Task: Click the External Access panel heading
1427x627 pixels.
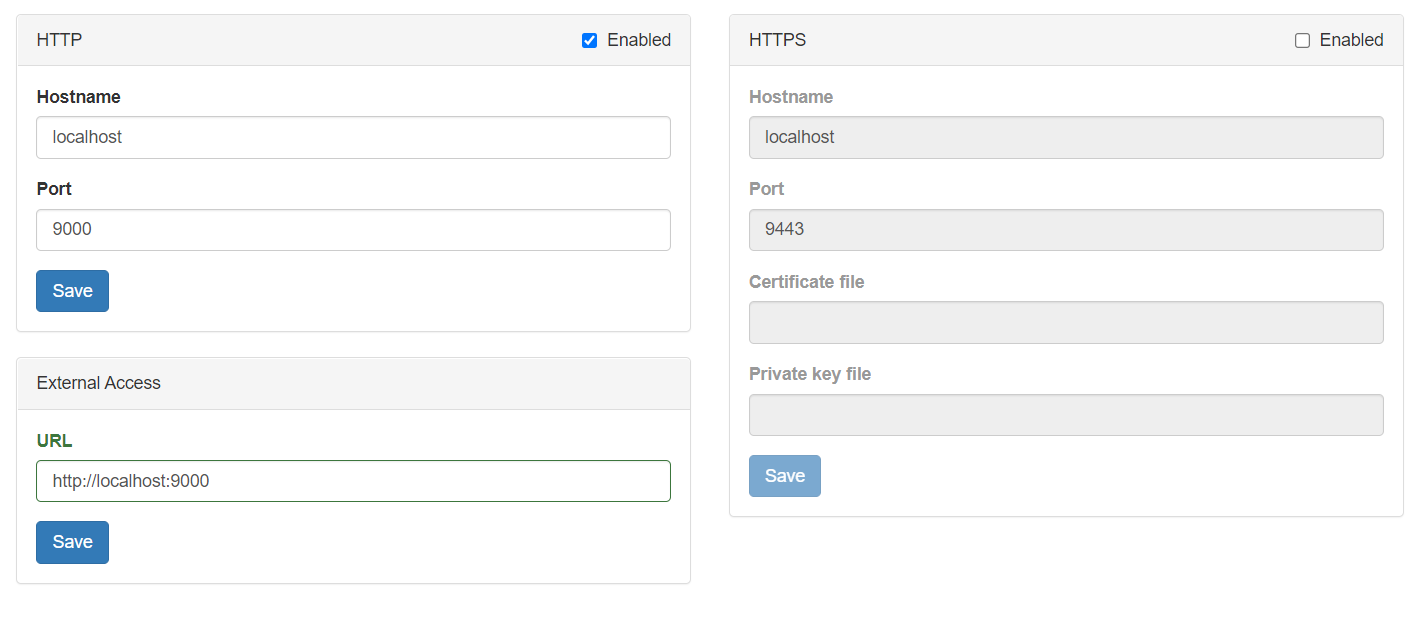Action: [x=99, y=383]
